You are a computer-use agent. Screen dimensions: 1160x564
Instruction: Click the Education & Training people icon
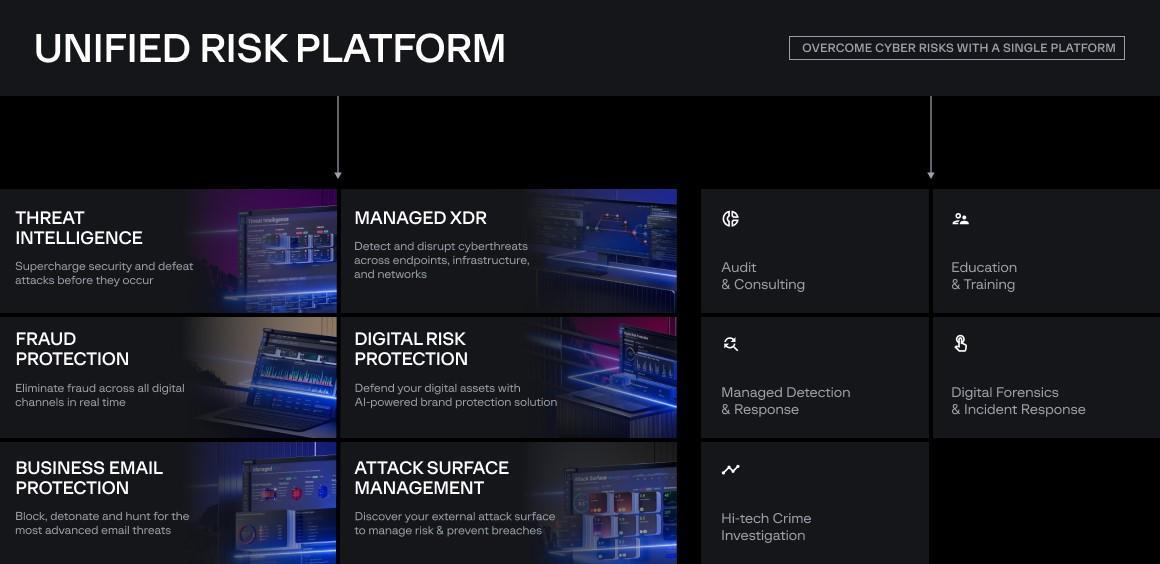[x=960, y=219]
